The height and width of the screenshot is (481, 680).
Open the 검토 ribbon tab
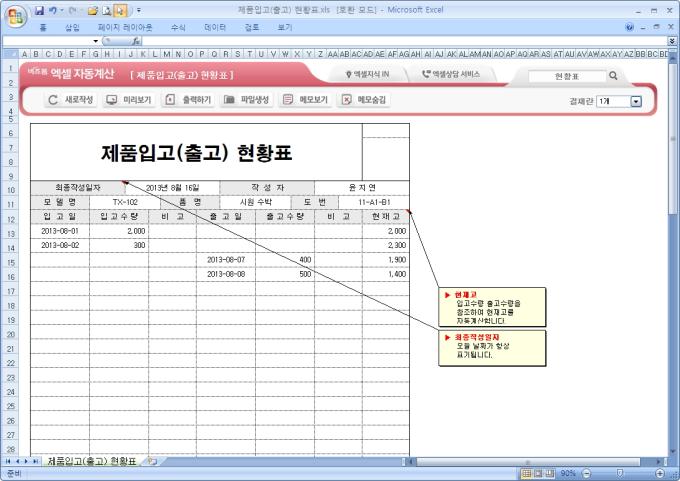pyautogui.click(x=252, y=27)
